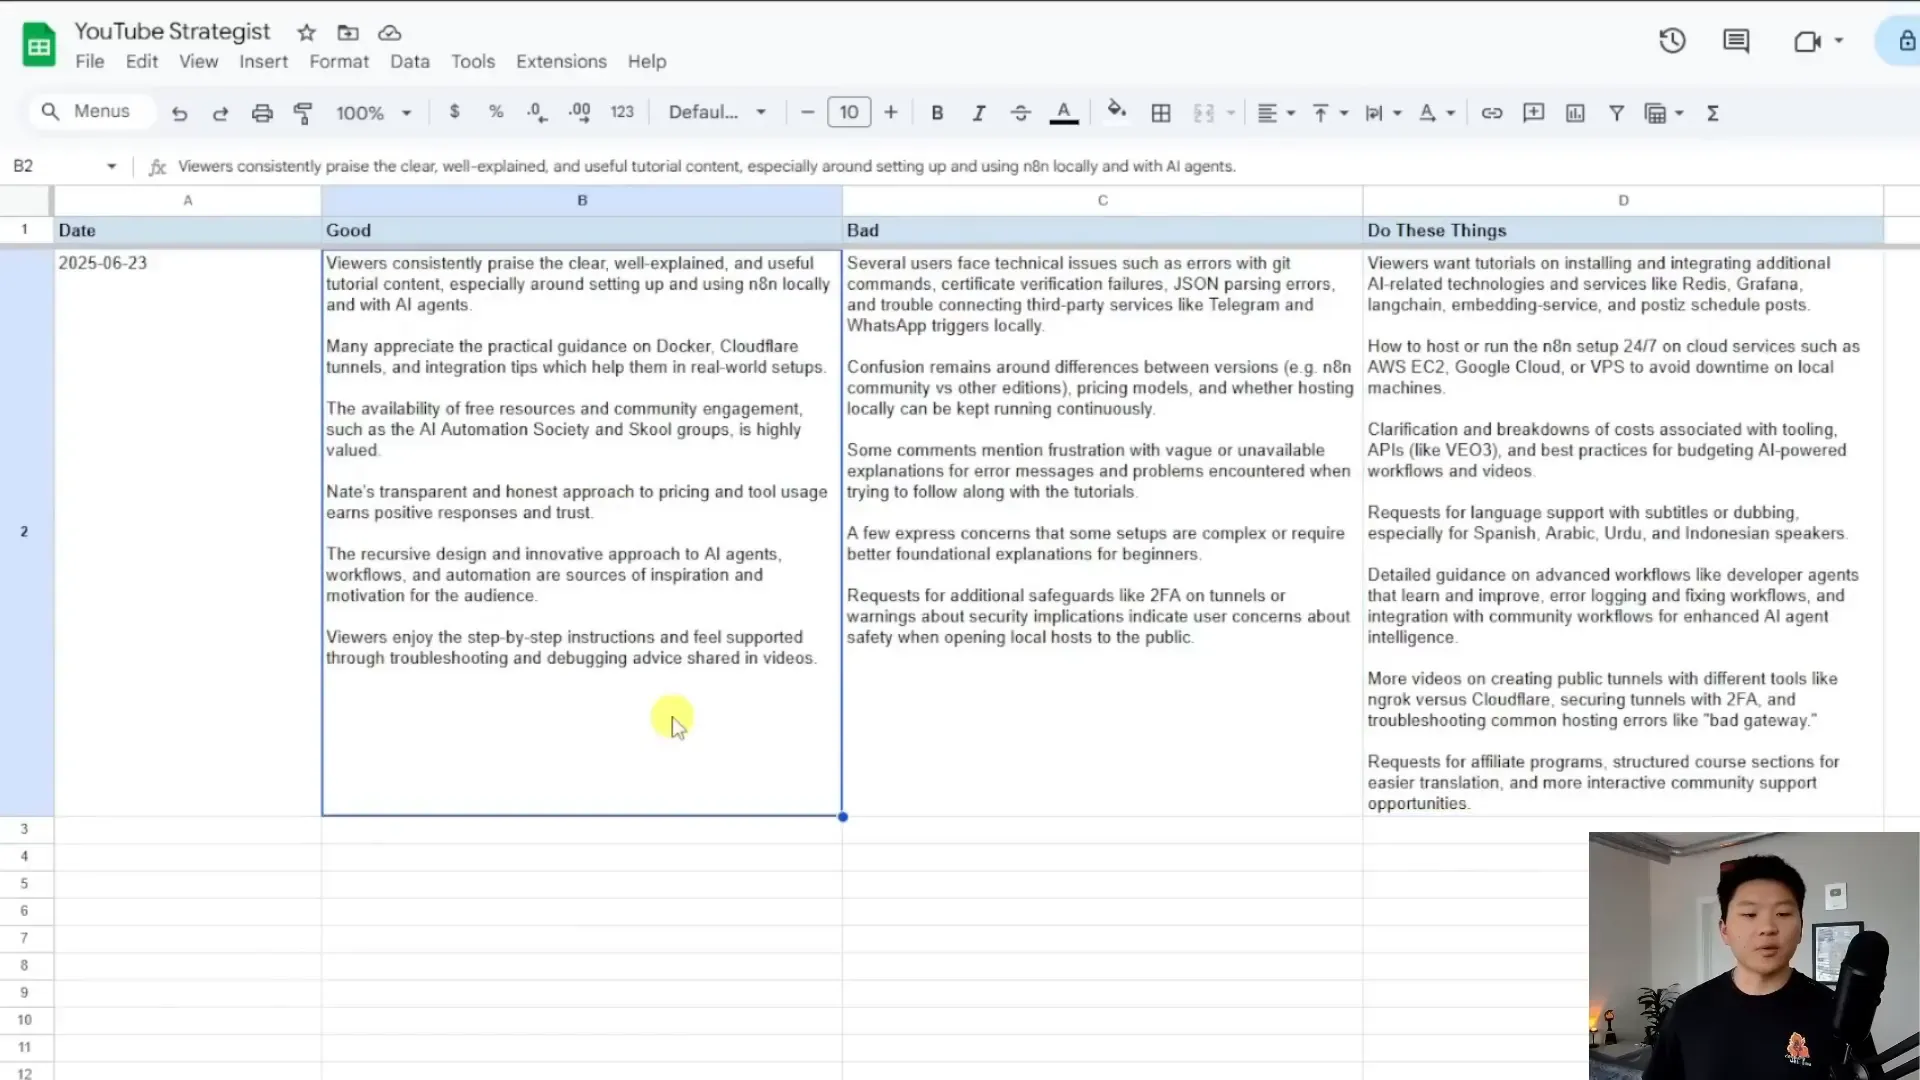Open the Extensions menu
This screenshot has width=1920, height=1080.
561,61
